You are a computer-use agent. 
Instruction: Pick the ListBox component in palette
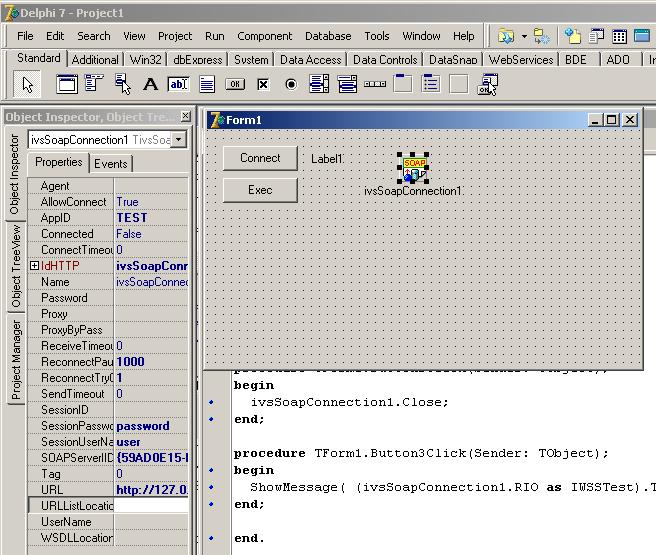point(319,85)
